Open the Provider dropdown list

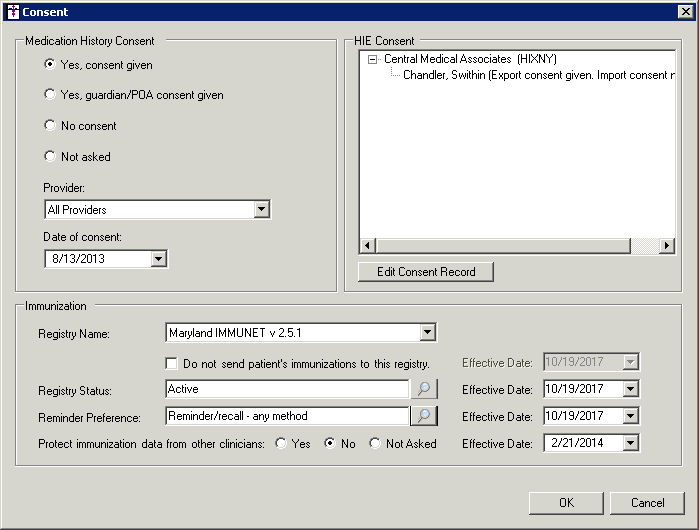(261, 210)
